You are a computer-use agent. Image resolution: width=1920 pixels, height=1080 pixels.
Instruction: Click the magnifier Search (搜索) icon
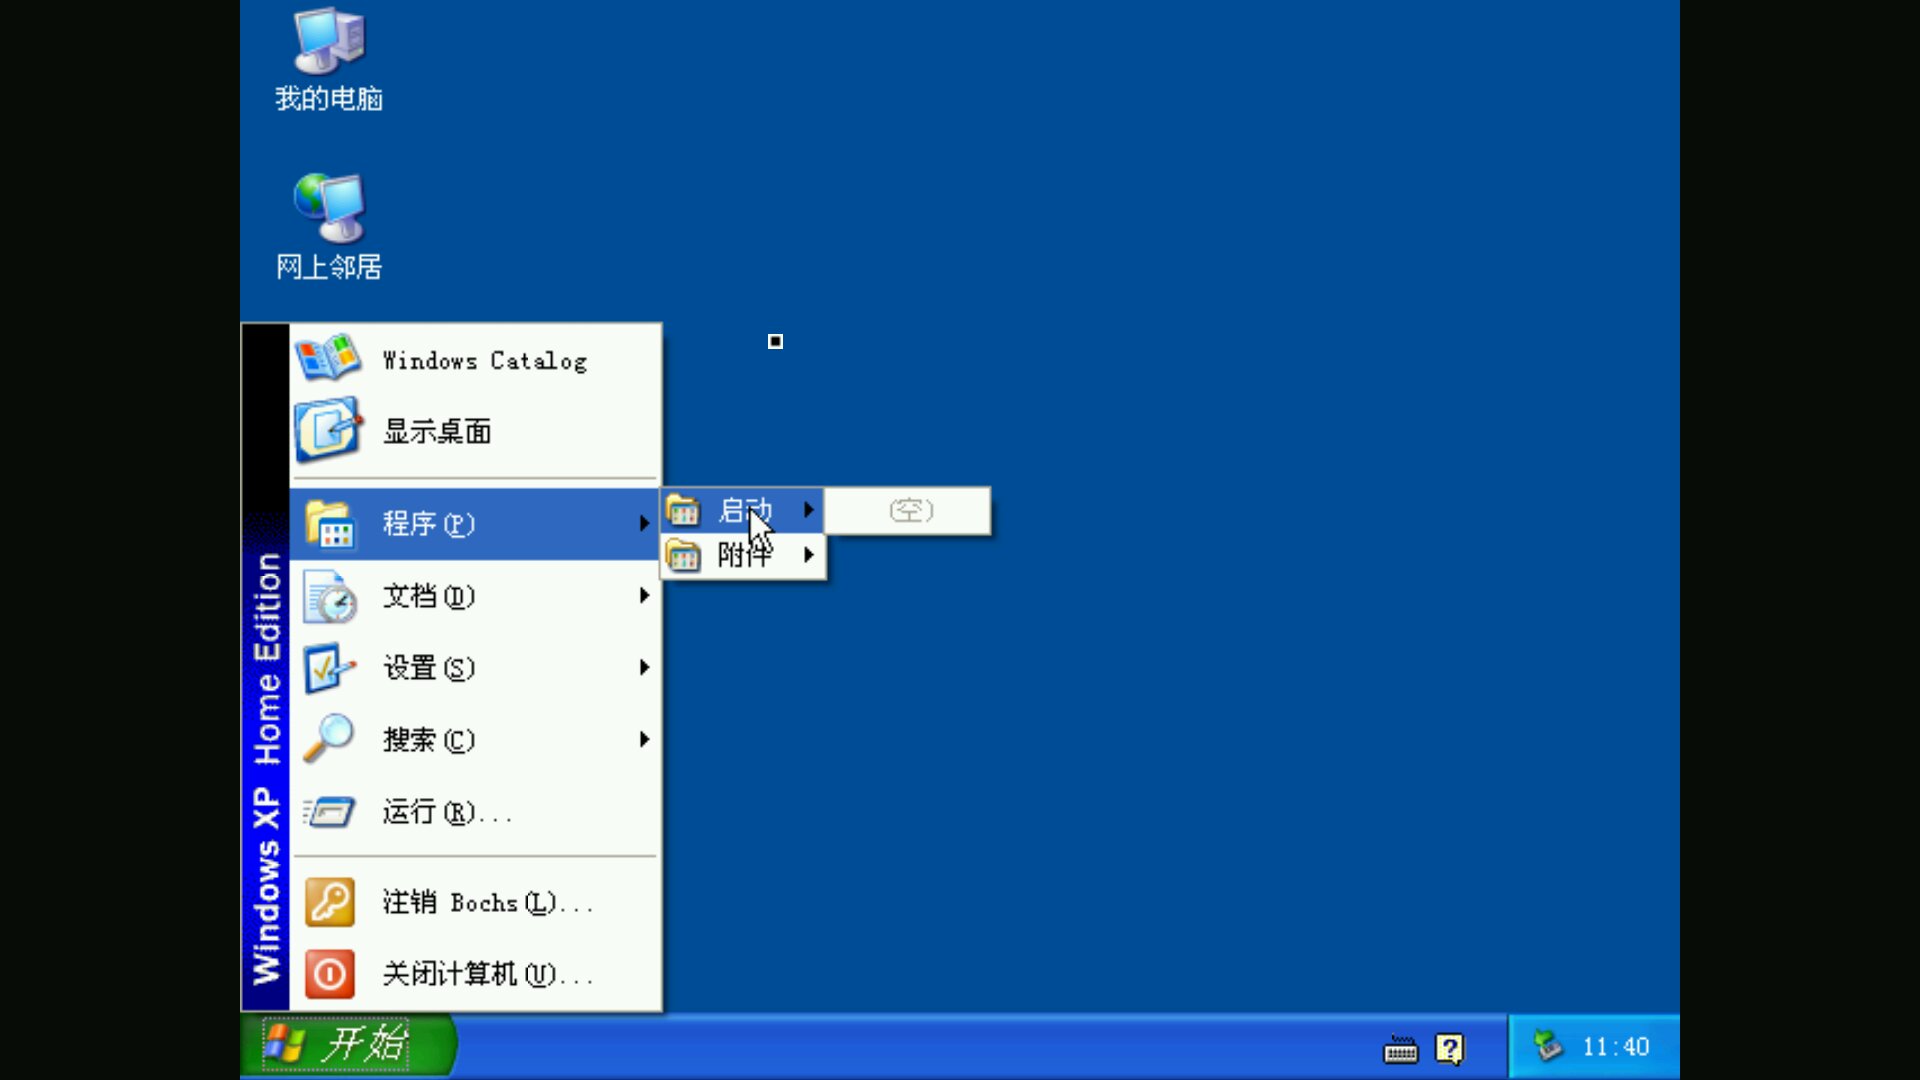click(x=328, y=739)
